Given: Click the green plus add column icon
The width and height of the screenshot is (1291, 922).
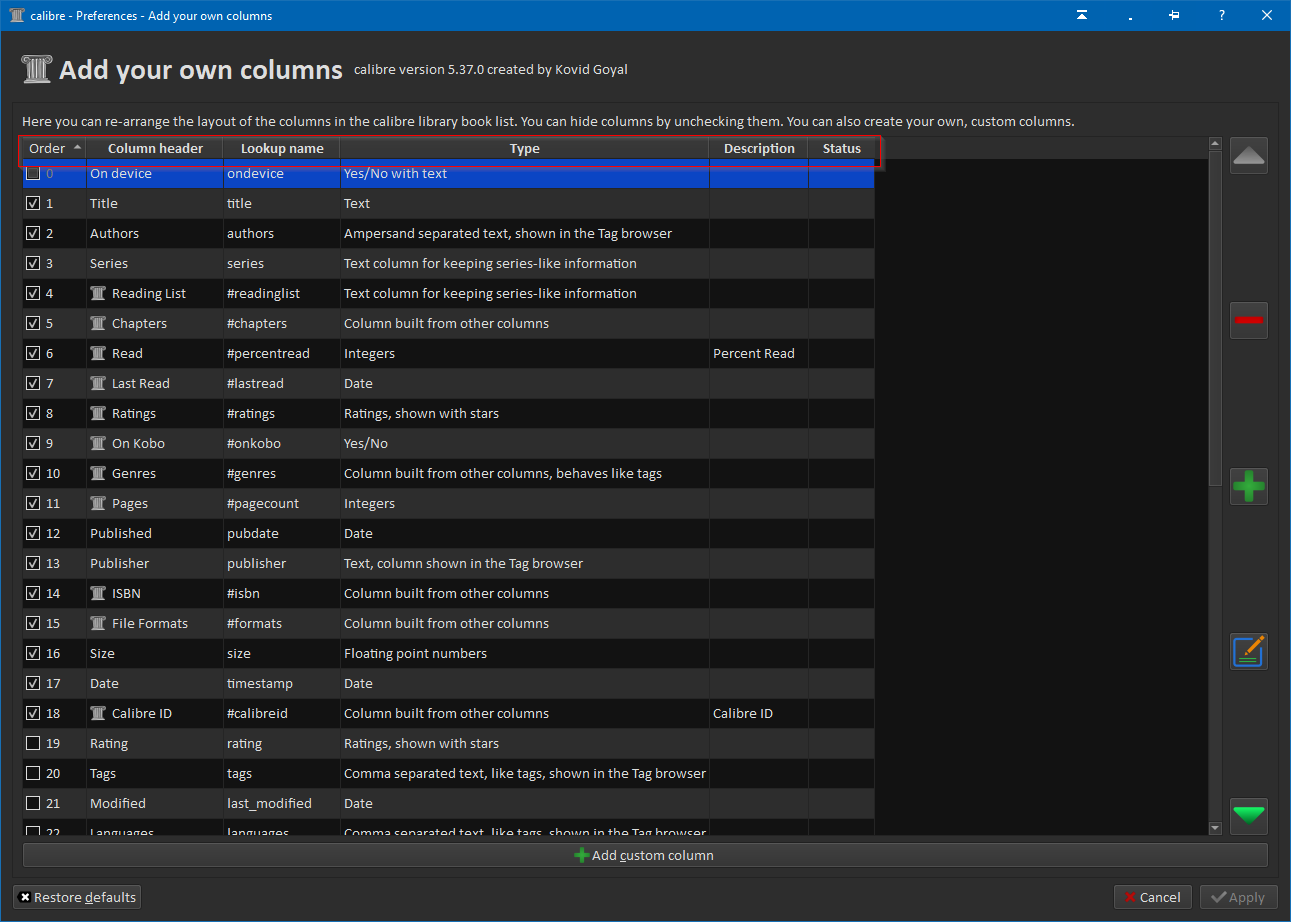Looking at the screenshot, I should pos(1248,487).
